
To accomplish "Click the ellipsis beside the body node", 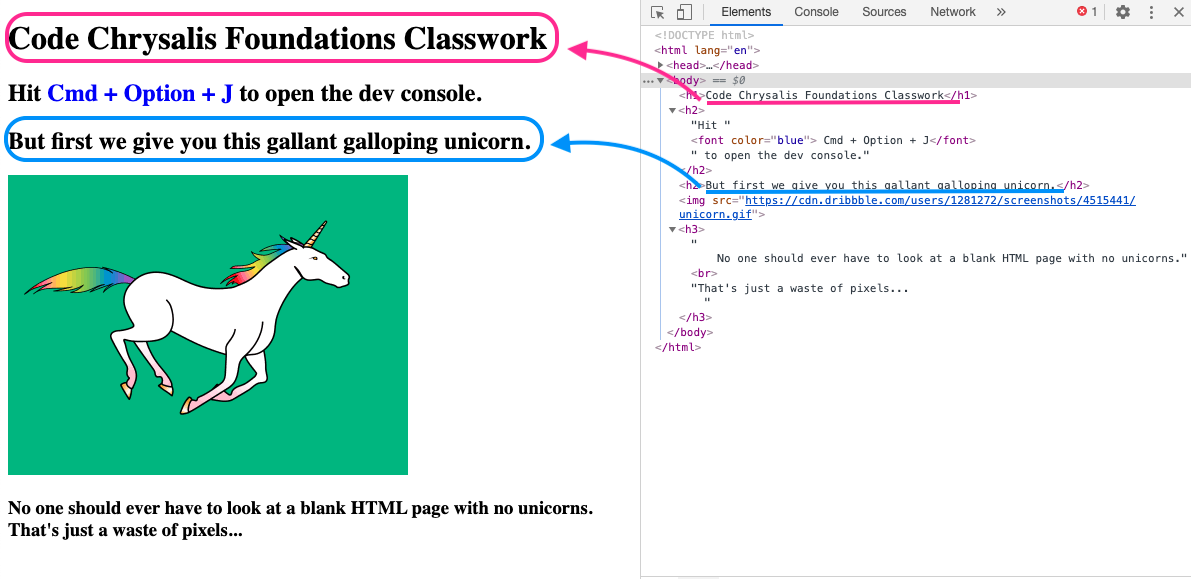I will click(x=647, y=81).
